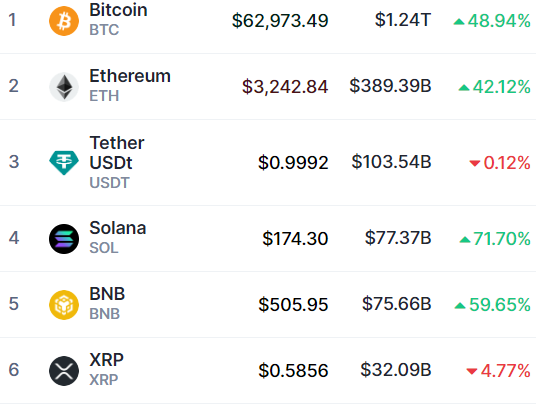Click XRP's red down-arrow change indicator

coord(472,371)
